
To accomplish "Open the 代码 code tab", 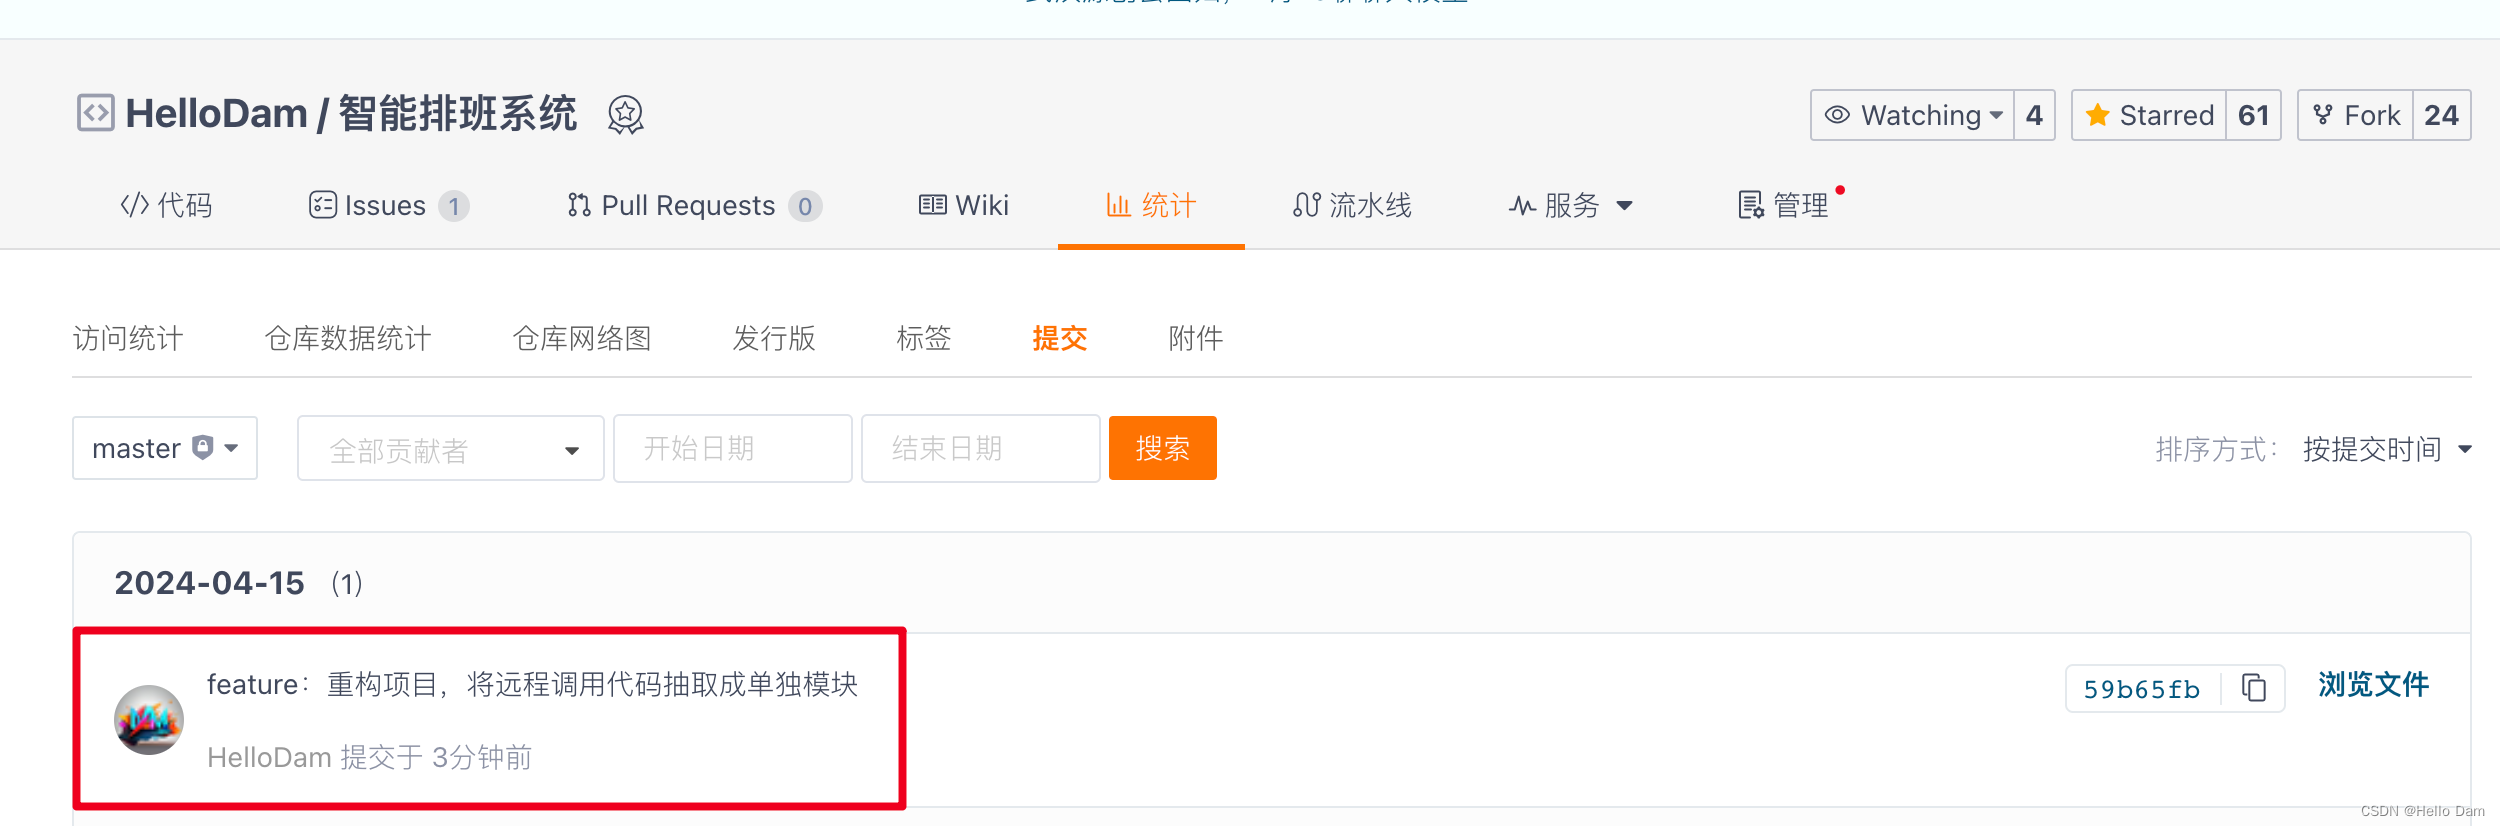I will pos(166,205).
